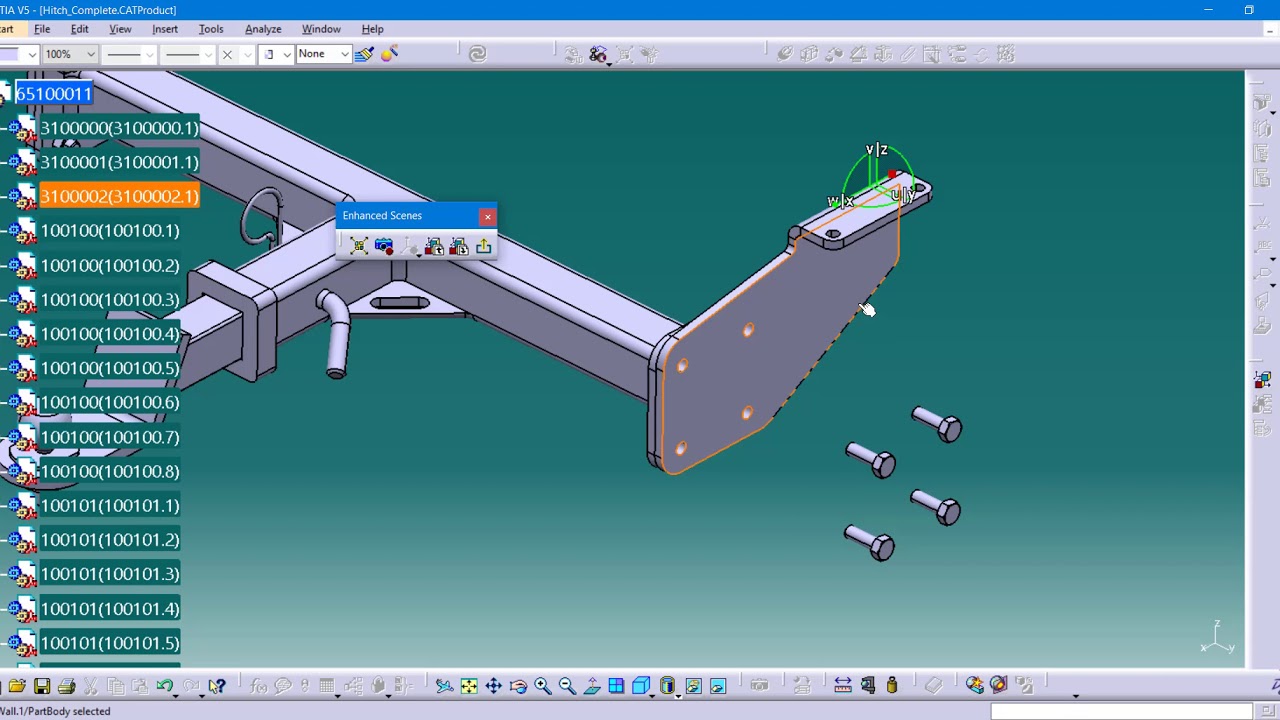Select 100101(100101.1) tree node

coord(110,505)
